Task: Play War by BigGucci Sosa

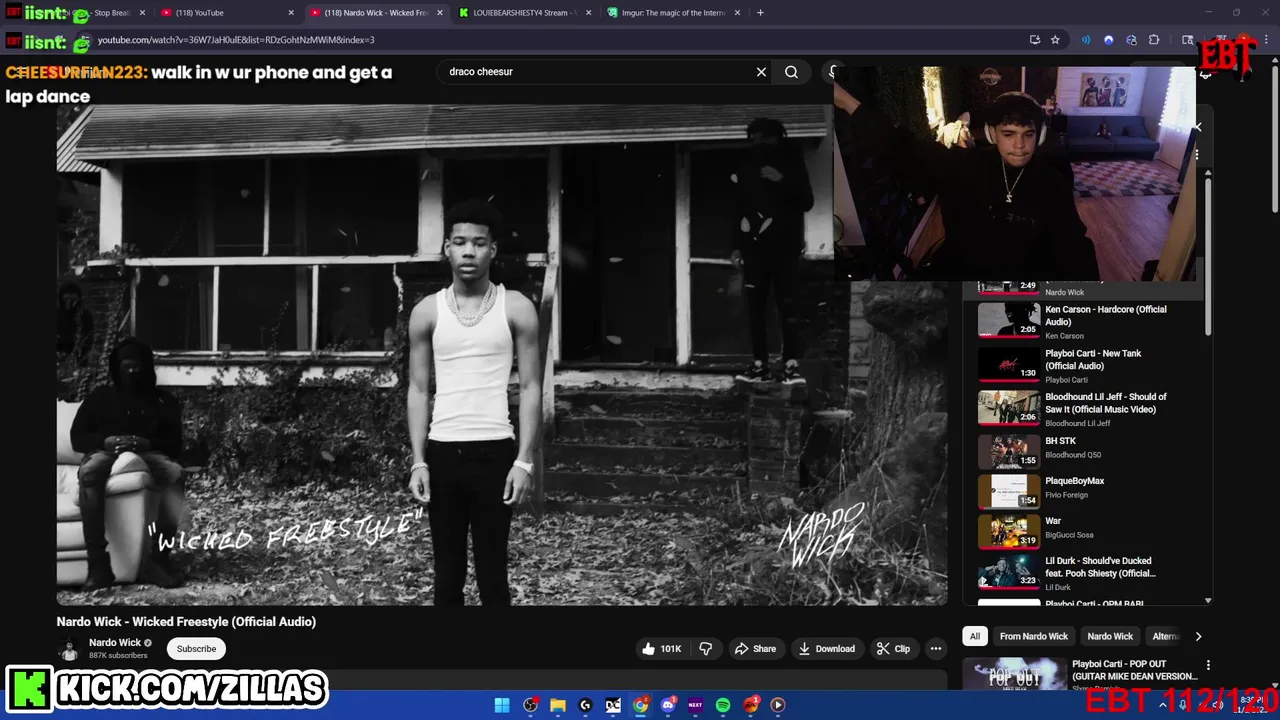Action: click(x=1085, y=530)
